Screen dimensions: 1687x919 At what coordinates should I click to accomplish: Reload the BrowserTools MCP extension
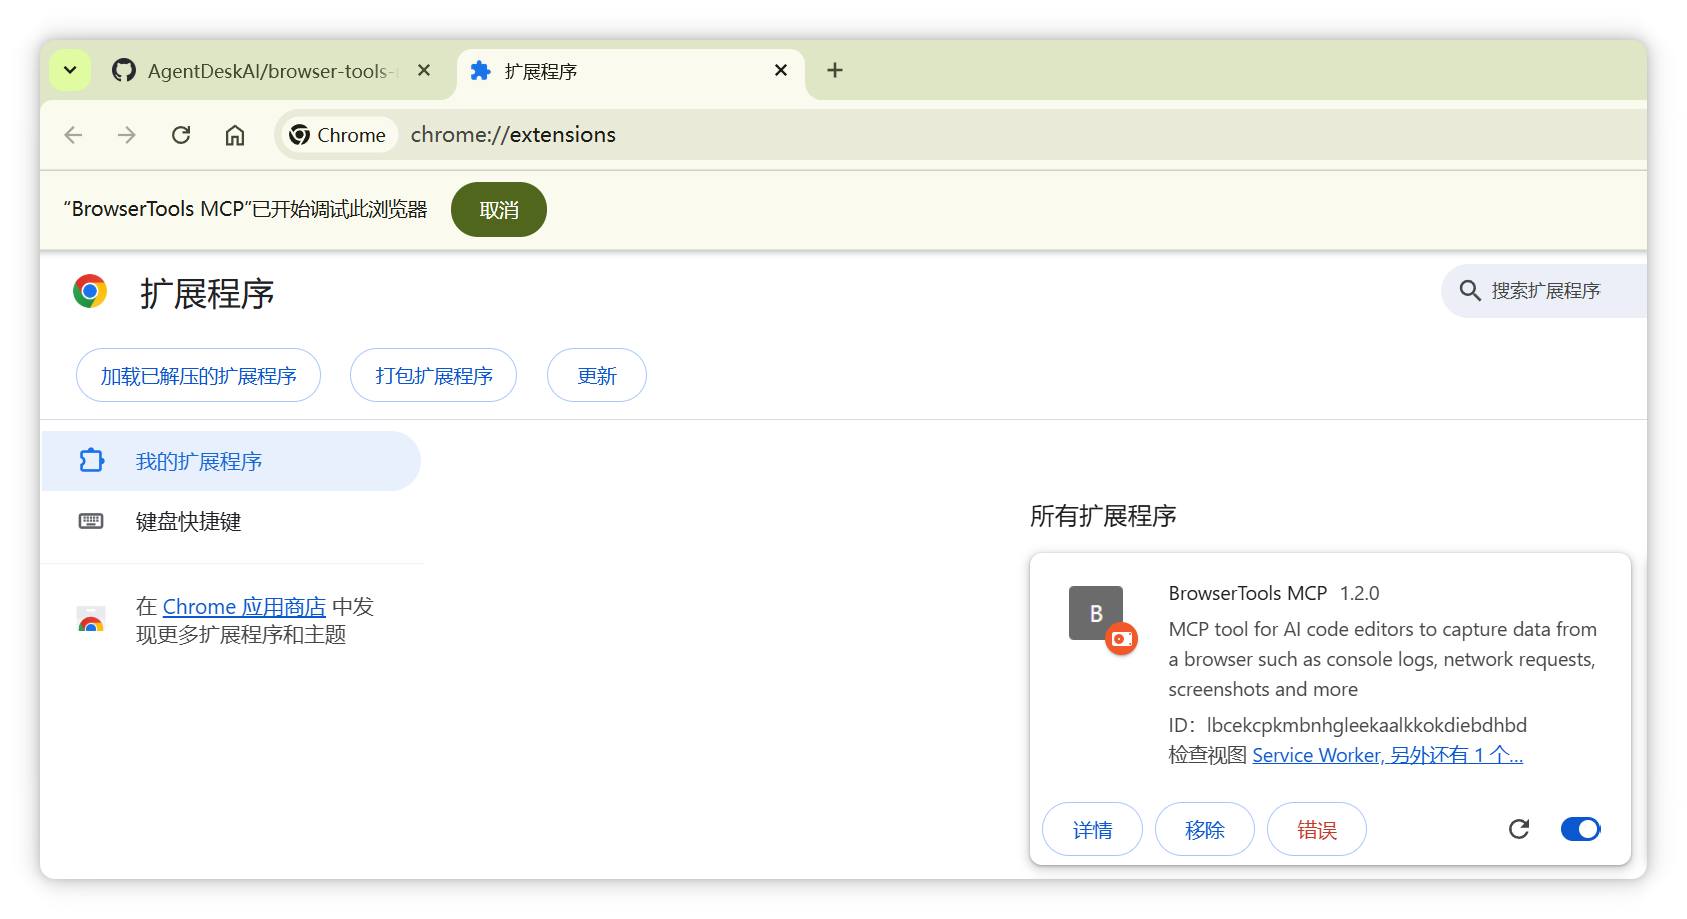point(1519,829)
